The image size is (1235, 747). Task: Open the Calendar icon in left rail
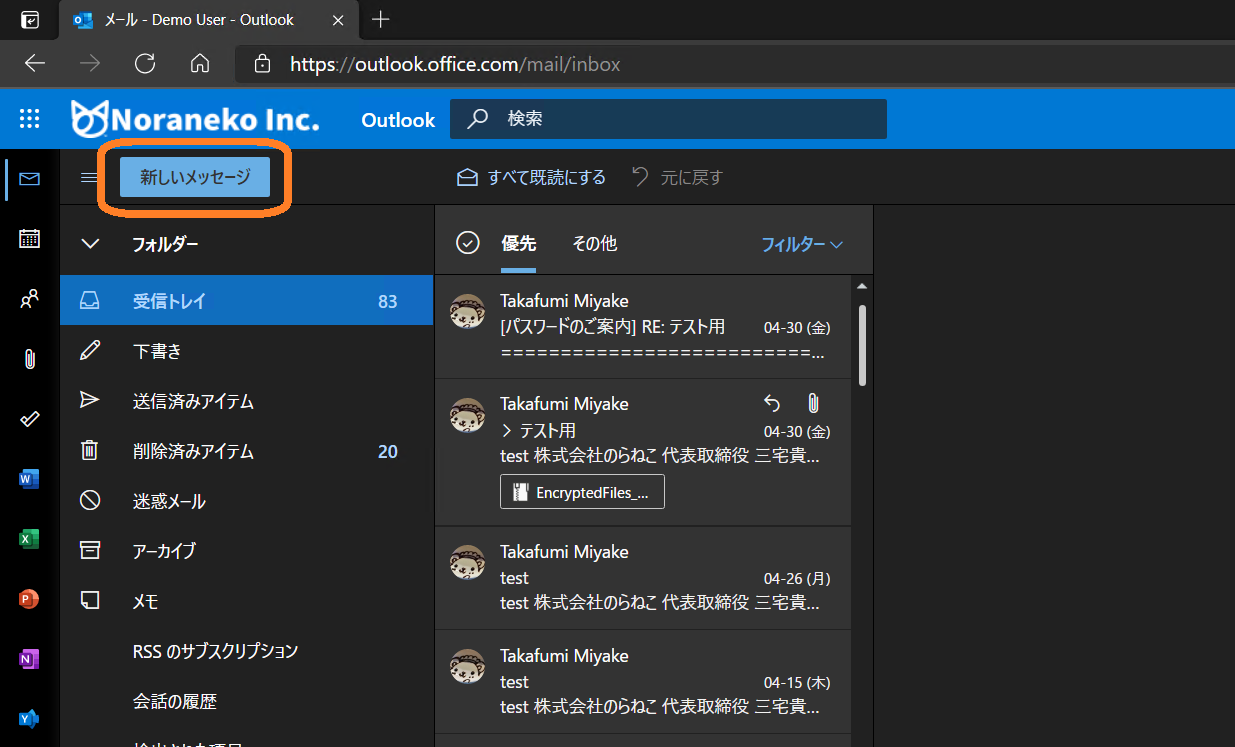point(29,238)
